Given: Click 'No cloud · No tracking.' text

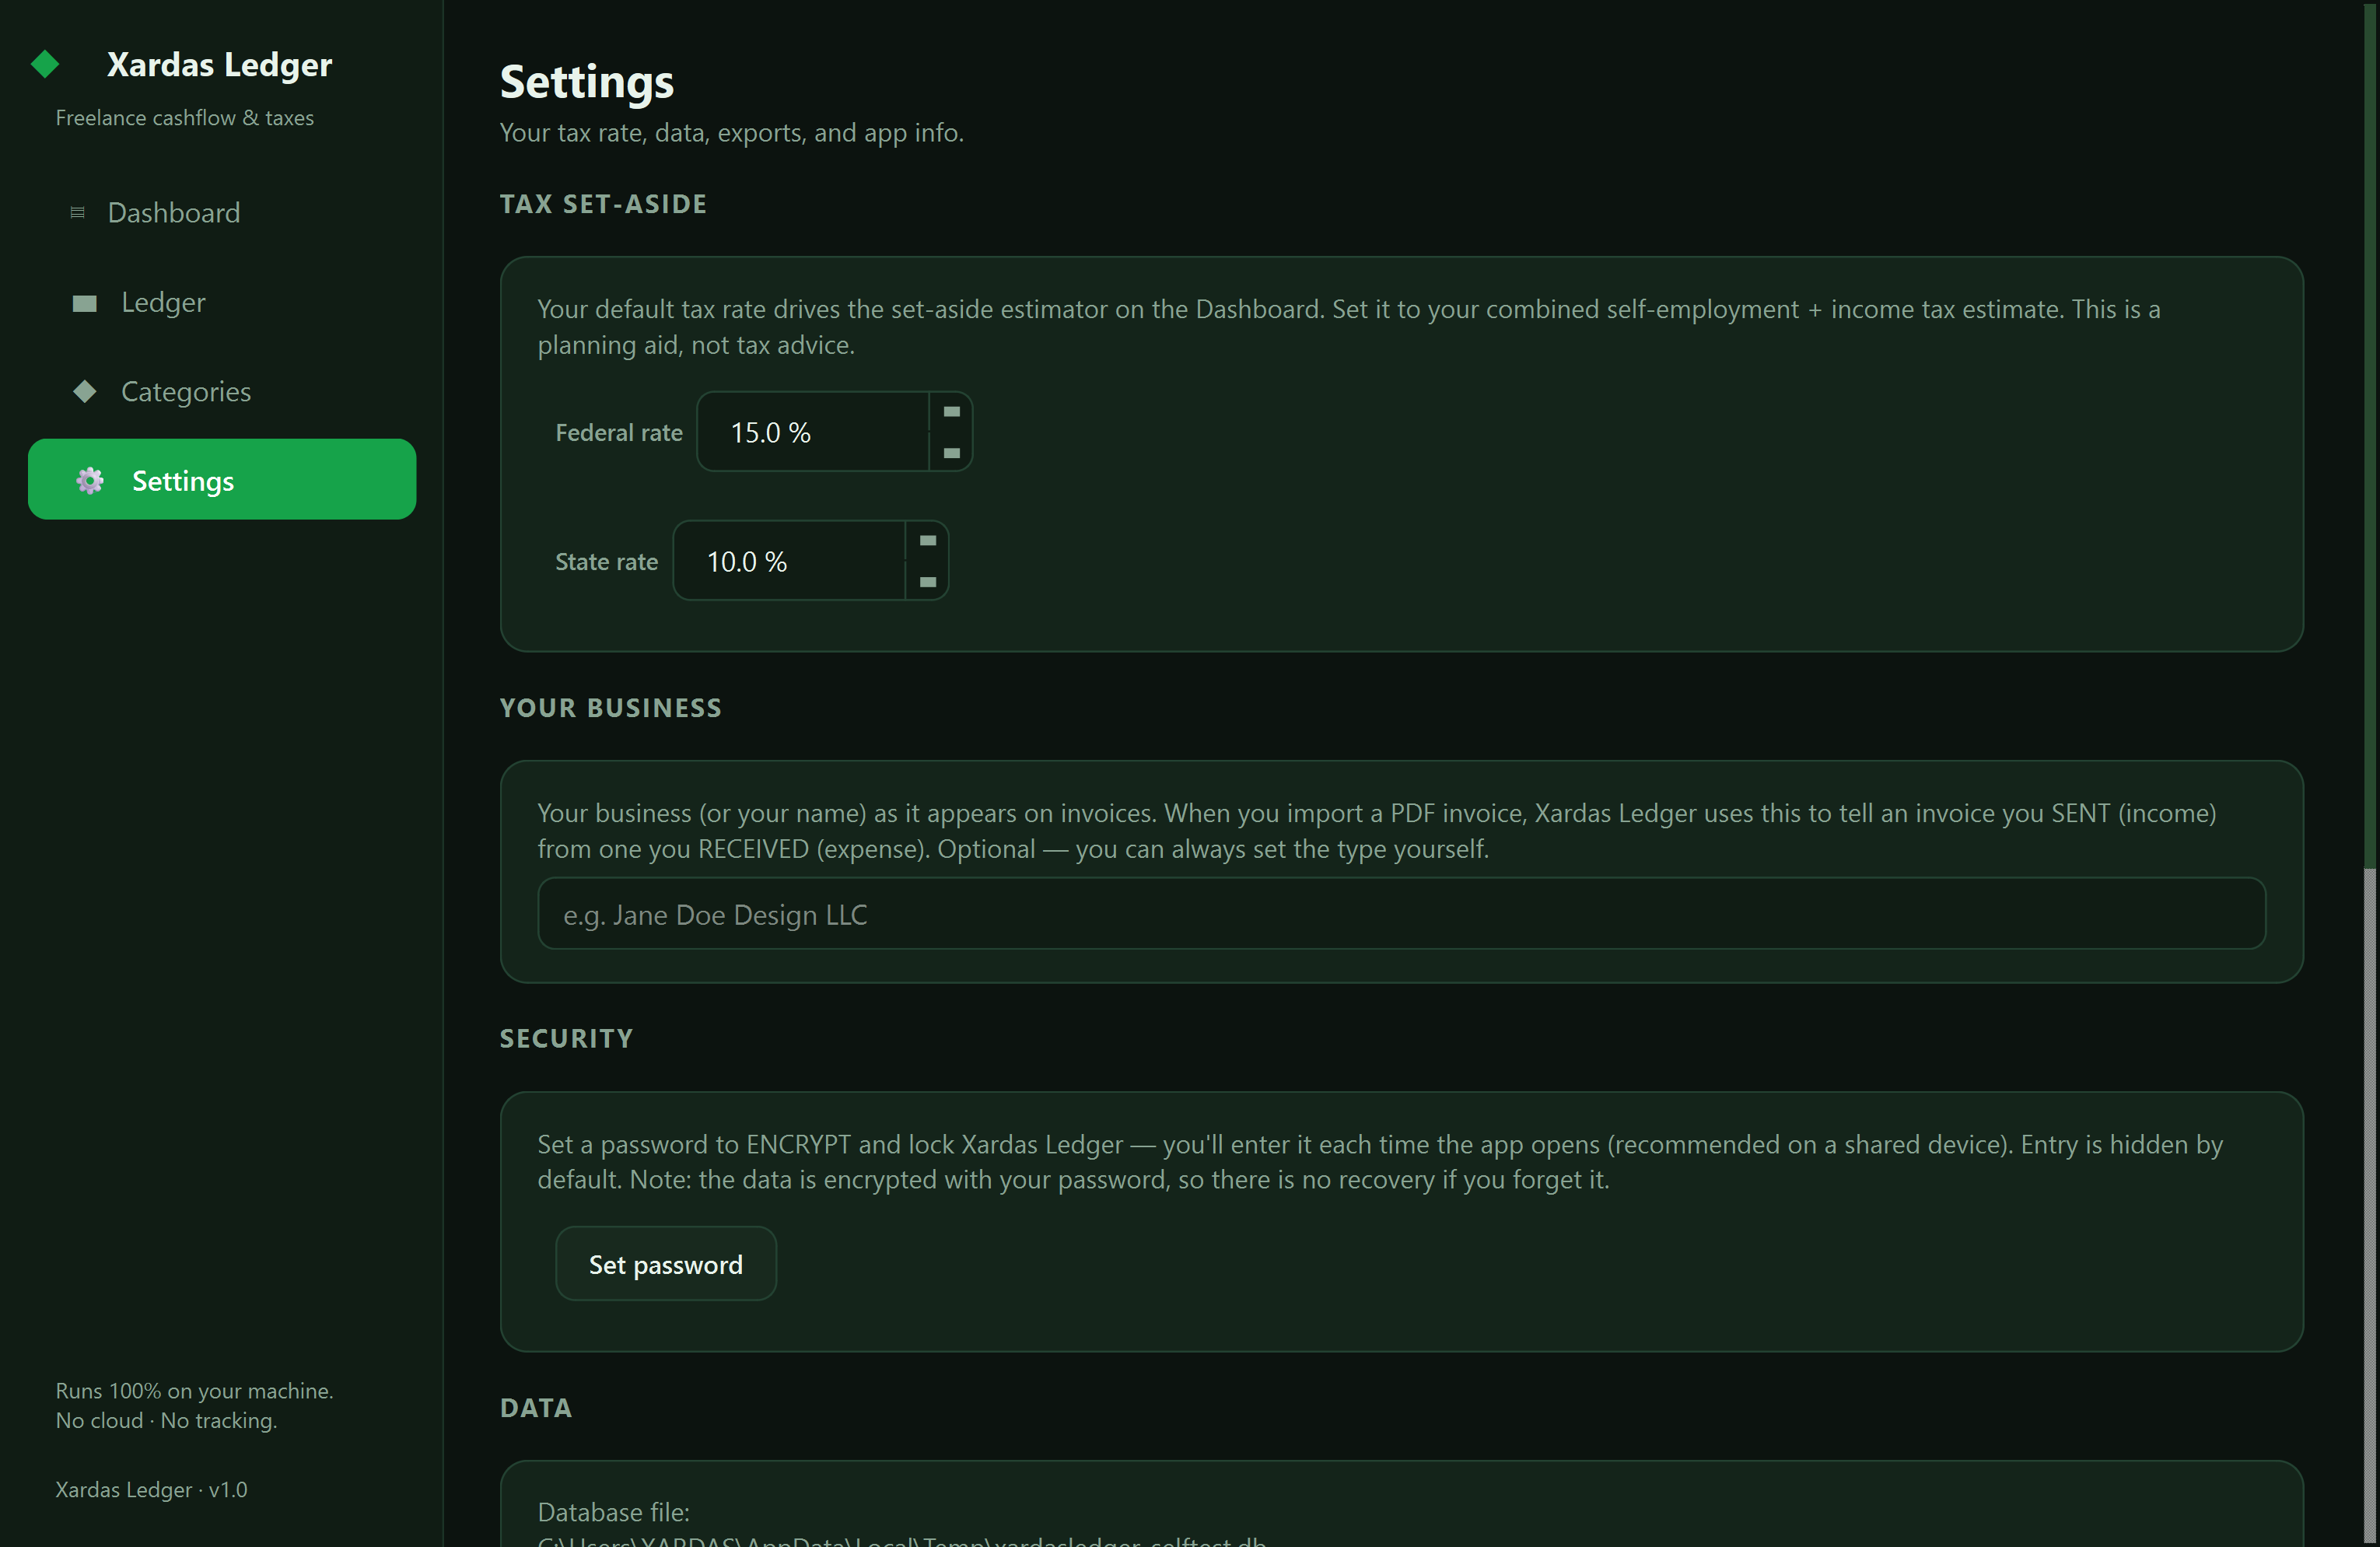Looking at the screenshot, I should 166,1420.
